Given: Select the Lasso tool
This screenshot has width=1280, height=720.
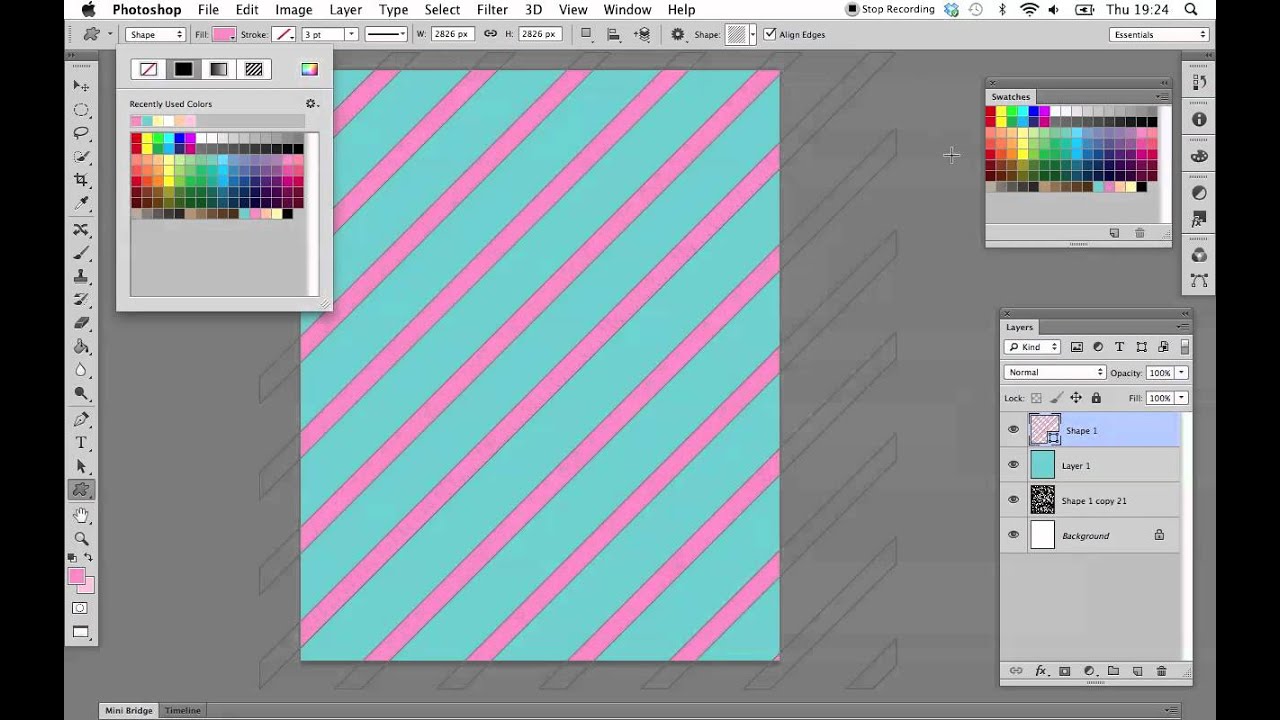Looking at the screenshot, I should pyautogui.click(x=81, y=133).
